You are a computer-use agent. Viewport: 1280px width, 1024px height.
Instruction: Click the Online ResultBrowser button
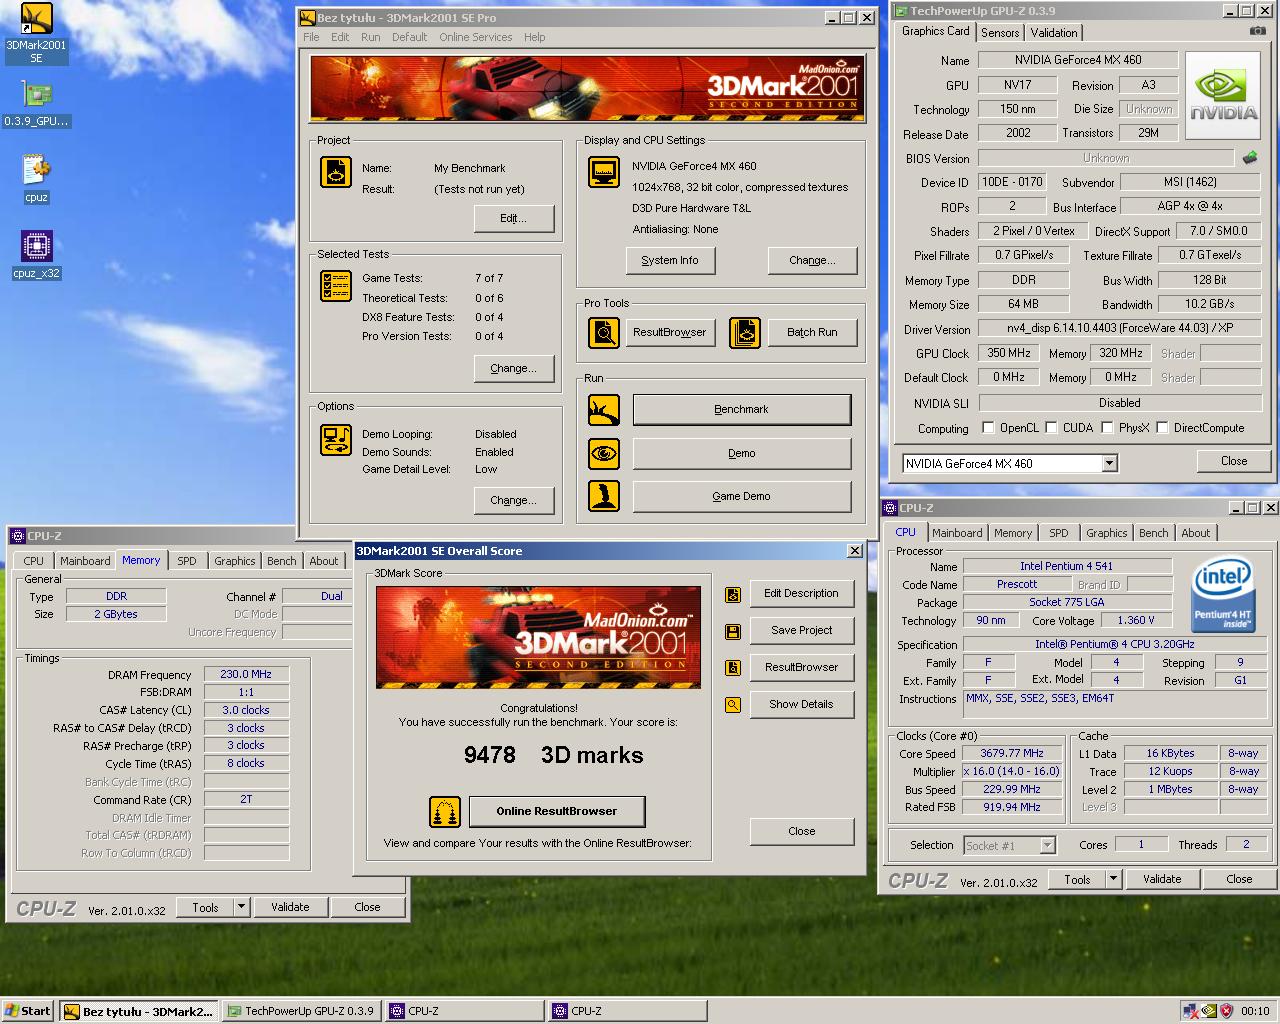point(557,811)
